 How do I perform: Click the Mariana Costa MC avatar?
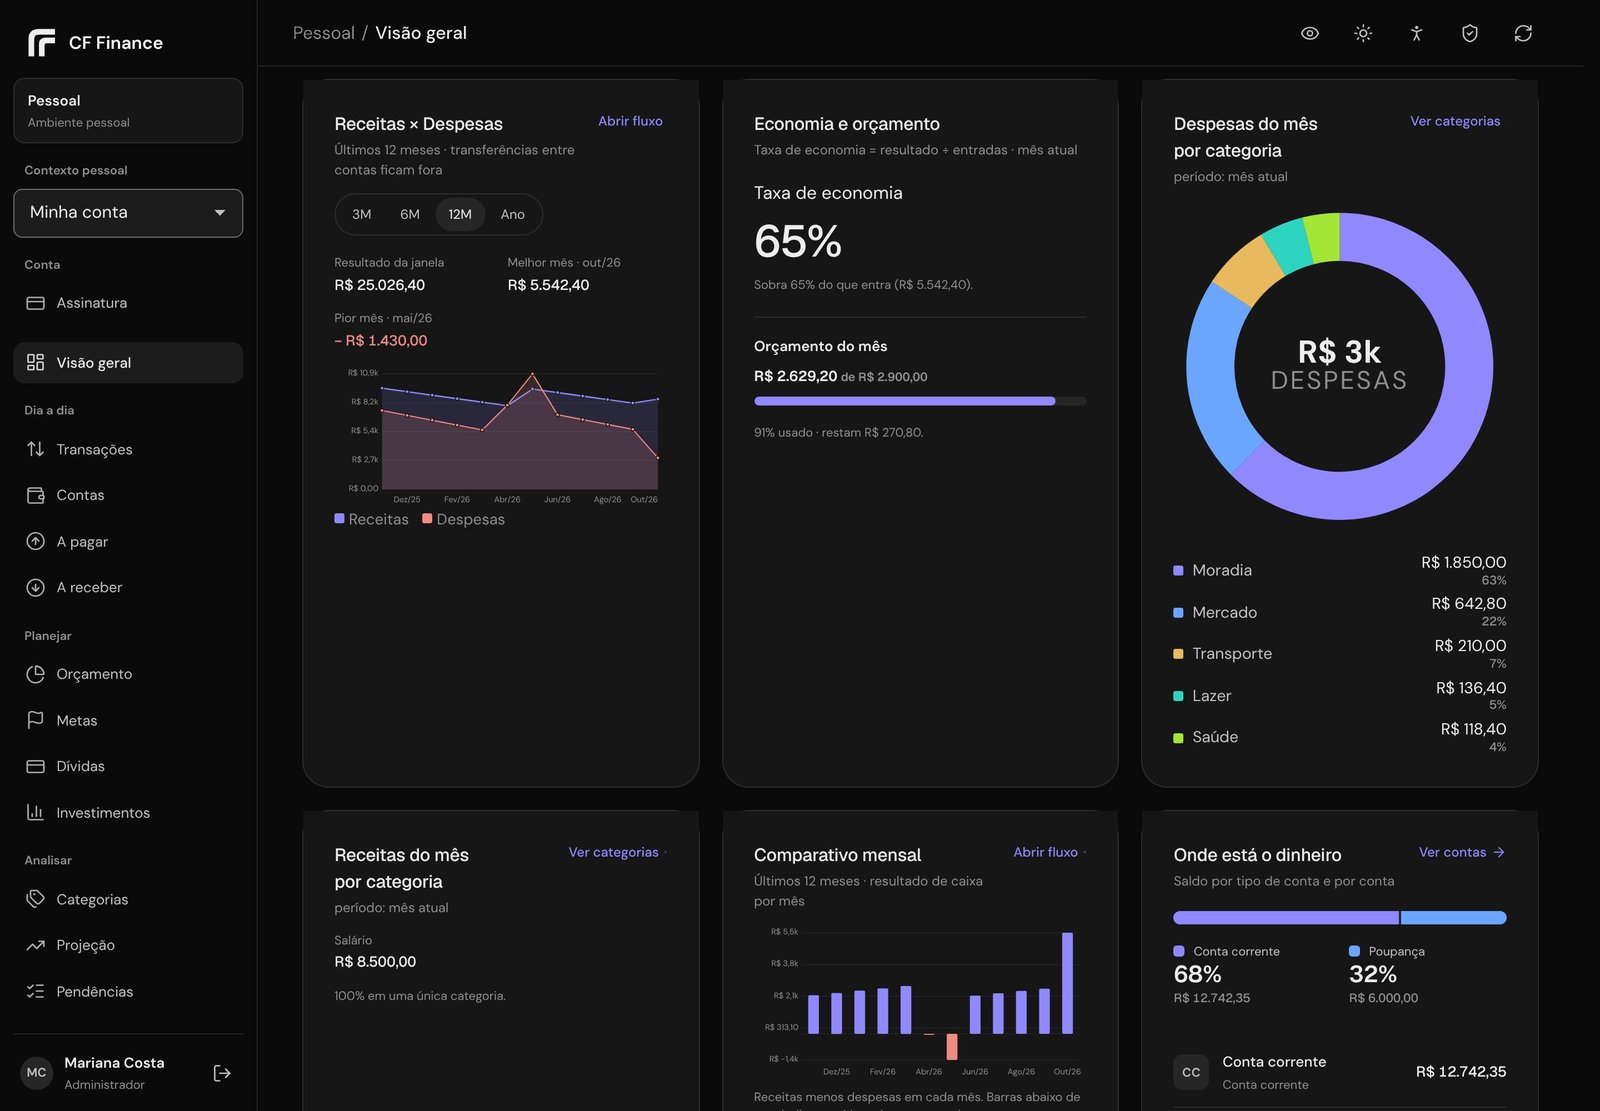tap(36, 1073)
